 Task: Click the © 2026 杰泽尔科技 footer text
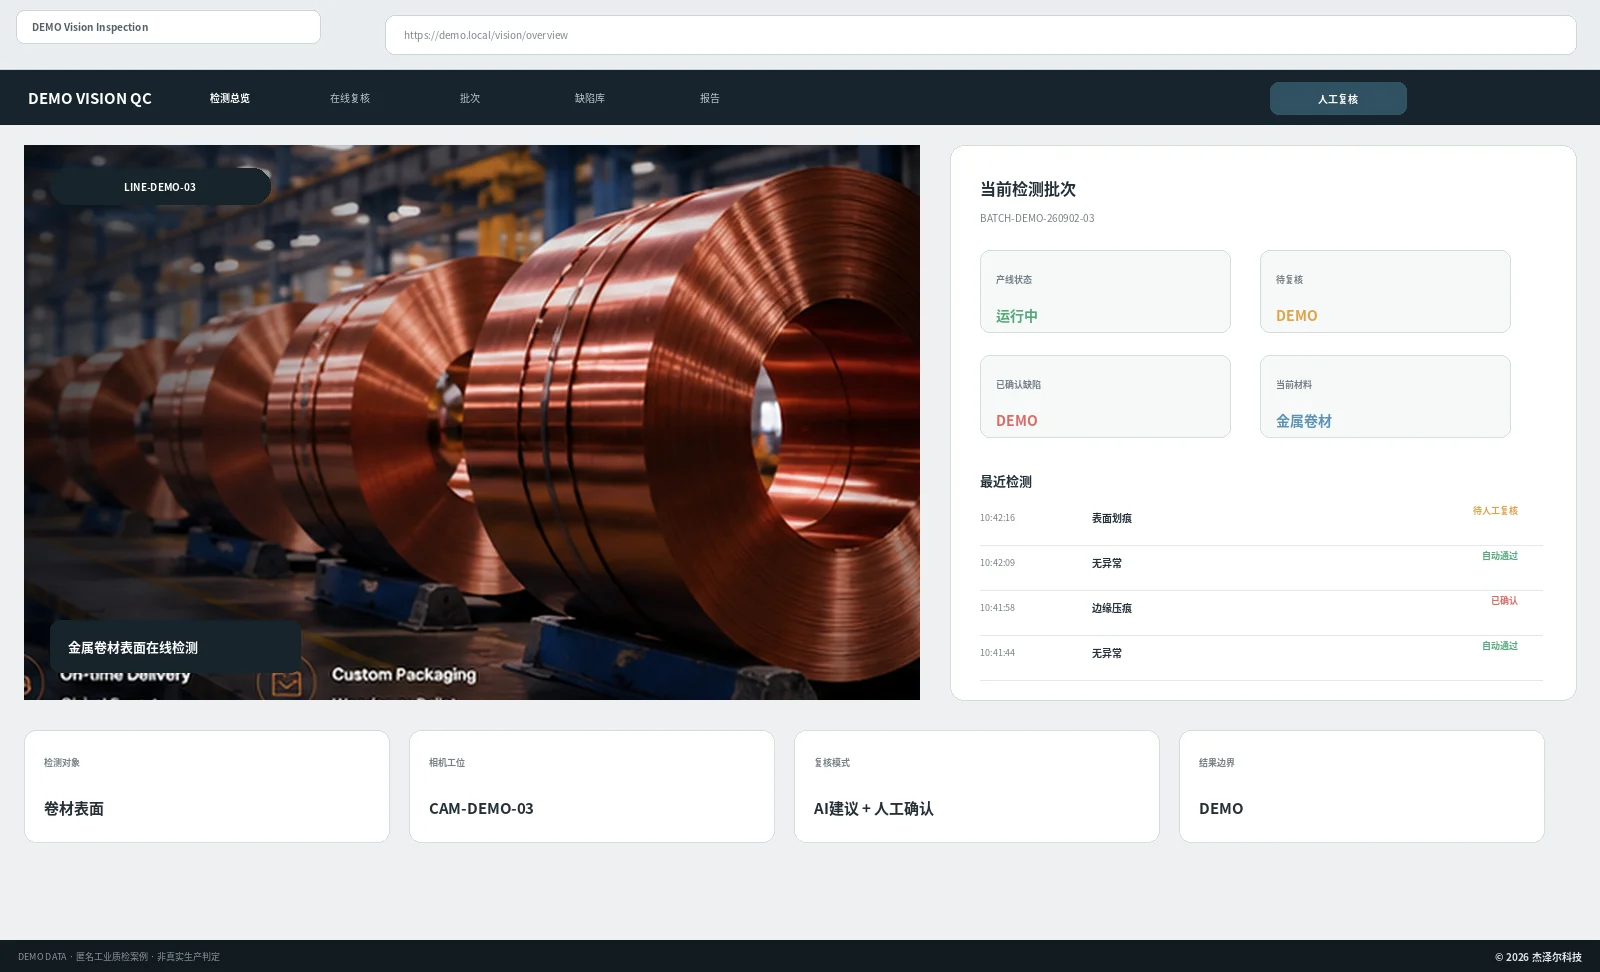tap(1538, 957)
